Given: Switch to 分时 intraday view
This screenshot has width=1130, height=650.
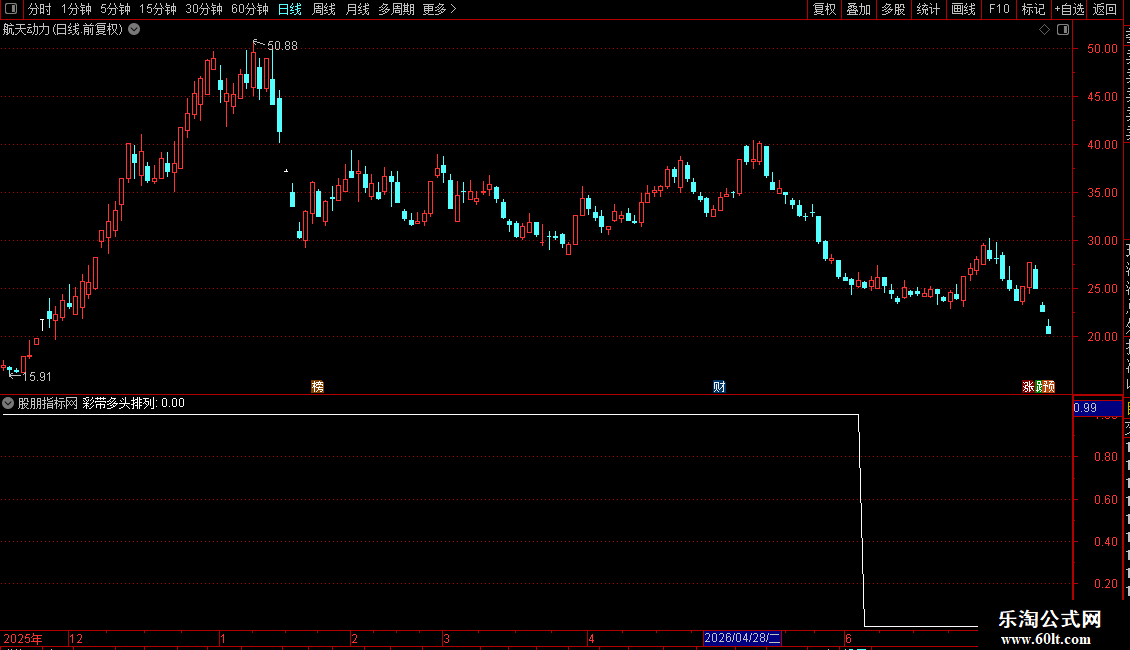Looking at the screenshot, I should 40,9.
